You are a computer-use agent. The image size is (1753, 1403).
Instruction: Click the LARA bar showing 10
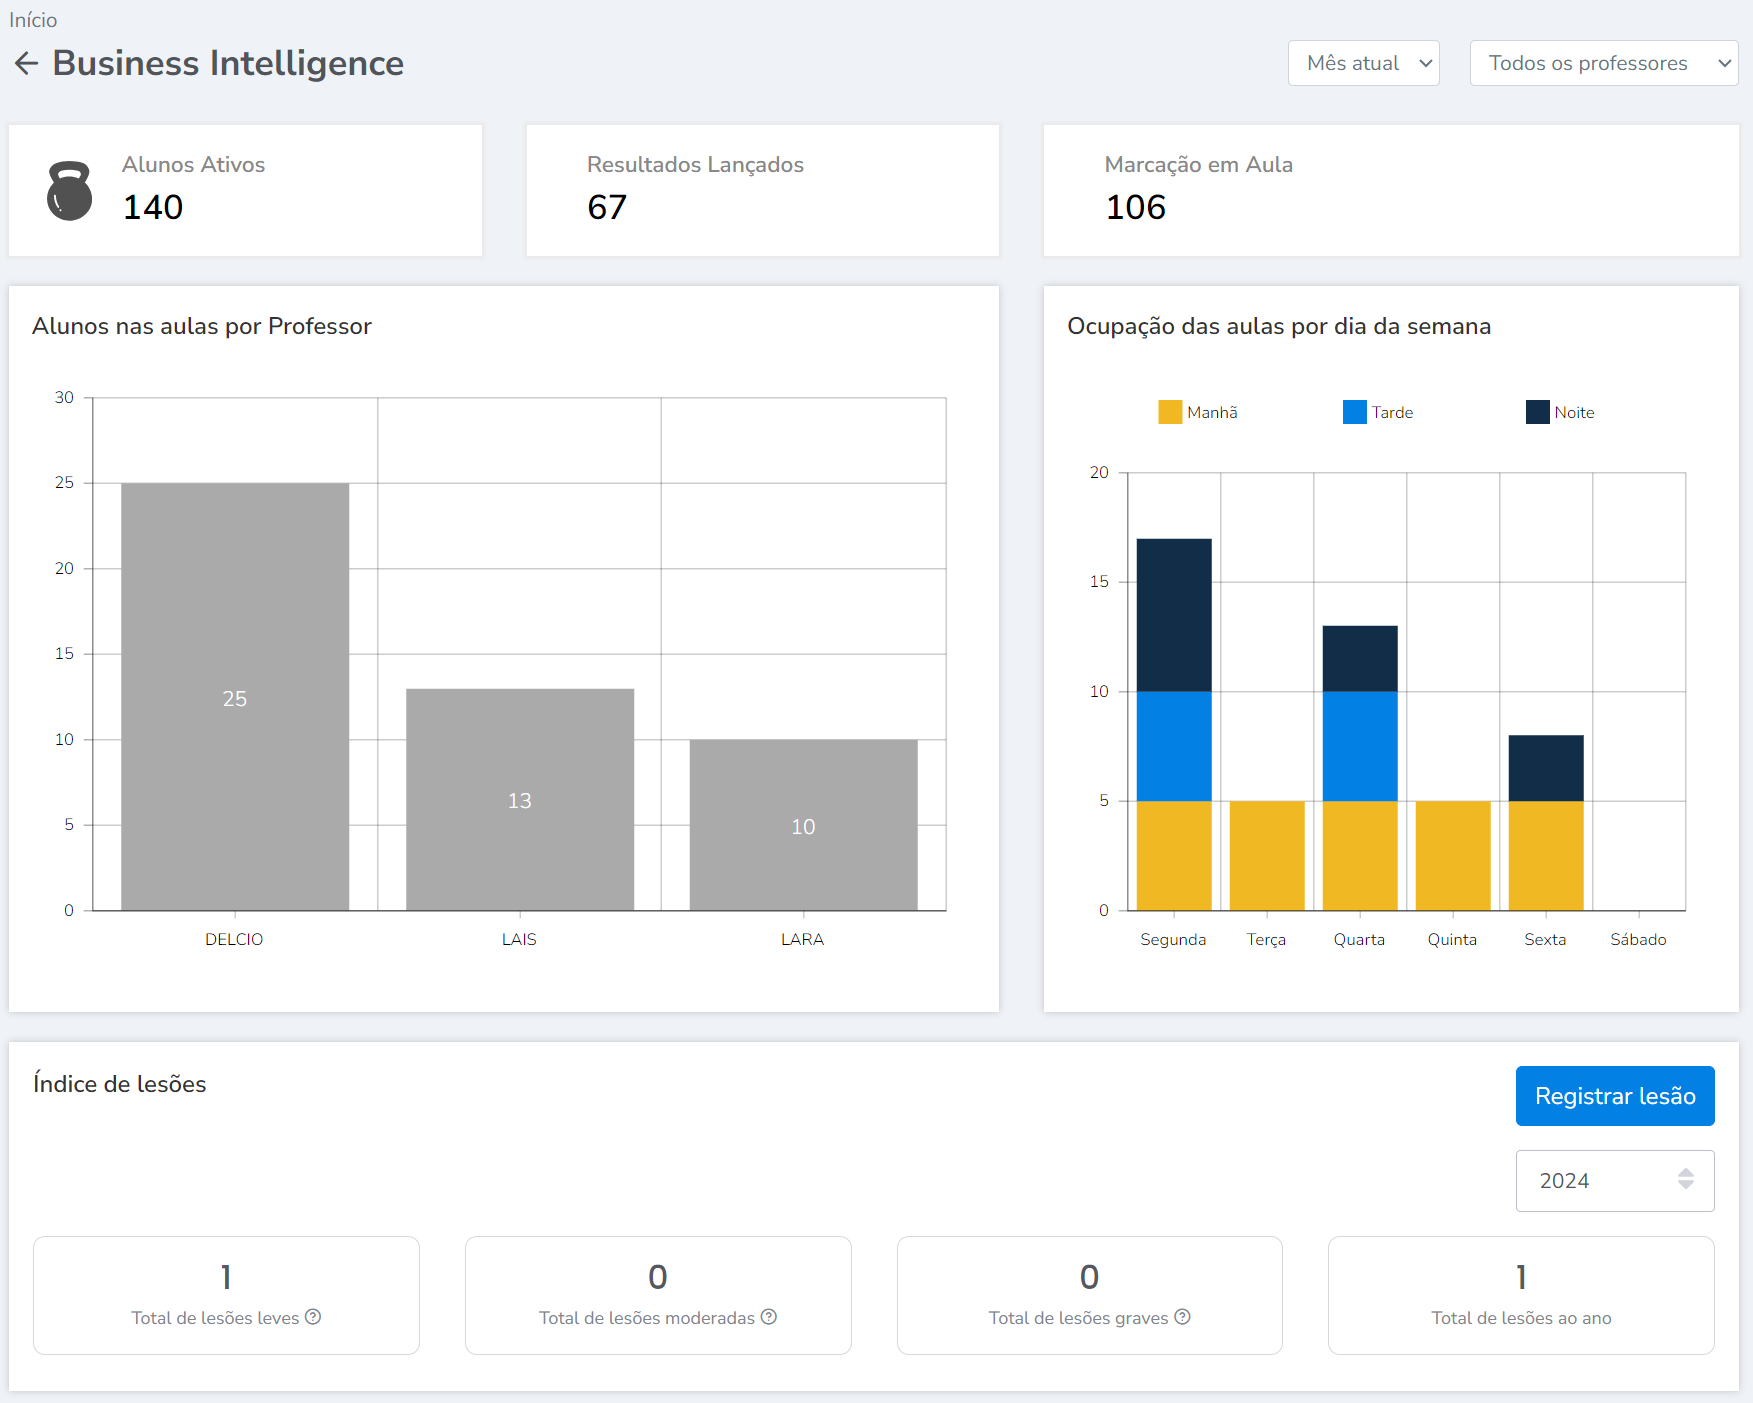[803, 824]
